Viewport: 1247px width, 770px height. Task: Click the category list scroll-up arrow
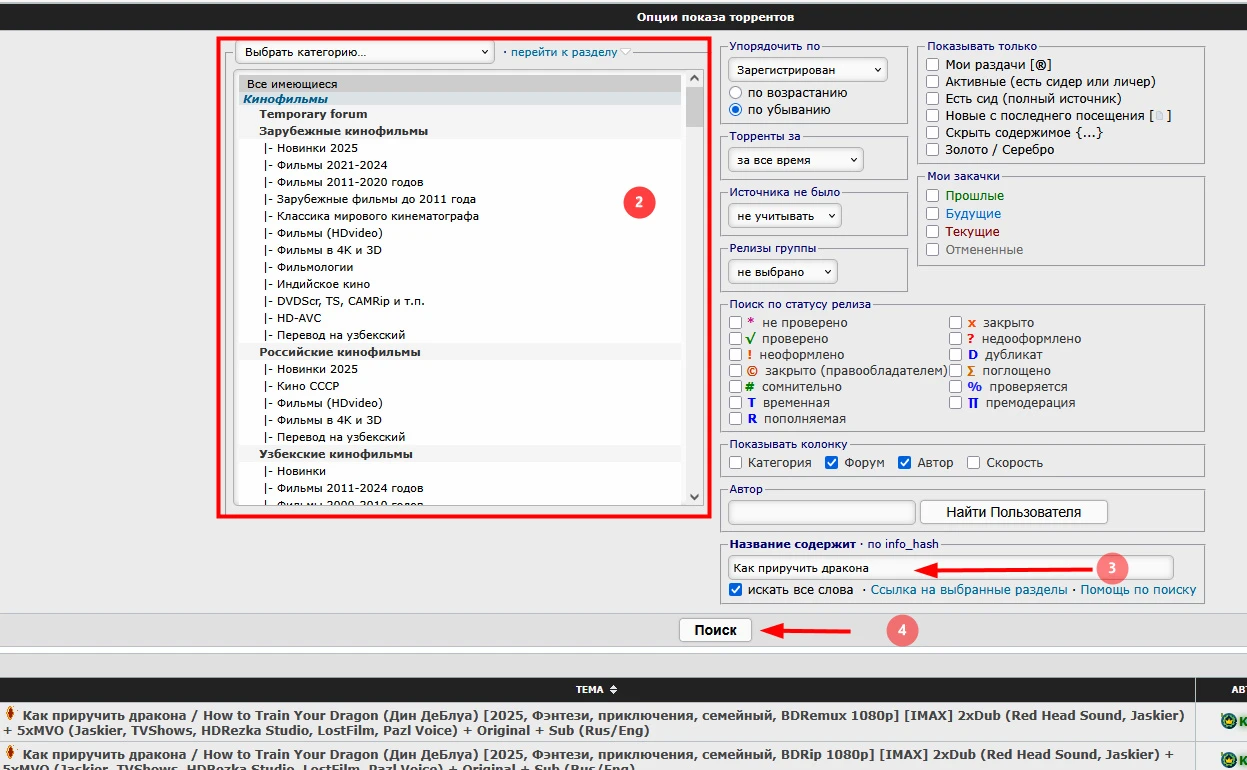(x=695, y=81)
